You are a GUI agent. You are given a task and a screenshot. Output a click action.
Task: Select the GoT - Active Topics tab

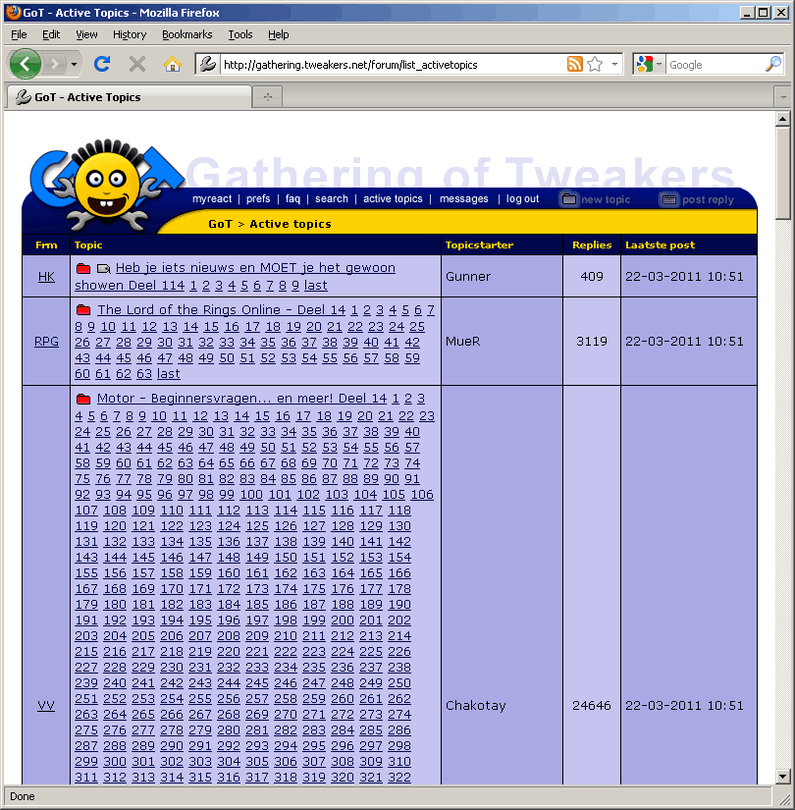click(129, 97)
